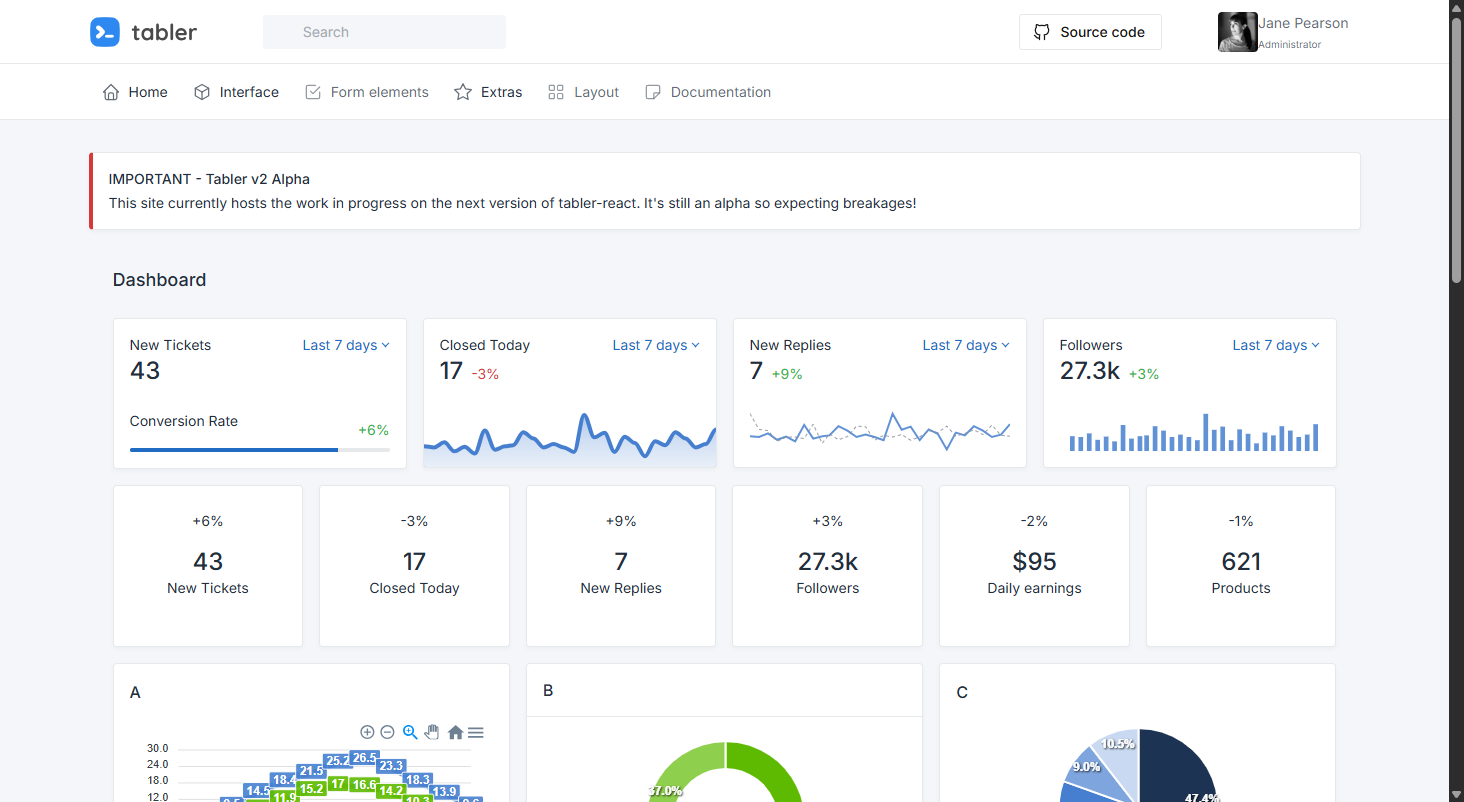This screenshot has width=1464, height=802.
Task: Click the '26.5' data label in chart A
Action: point(364,757)
